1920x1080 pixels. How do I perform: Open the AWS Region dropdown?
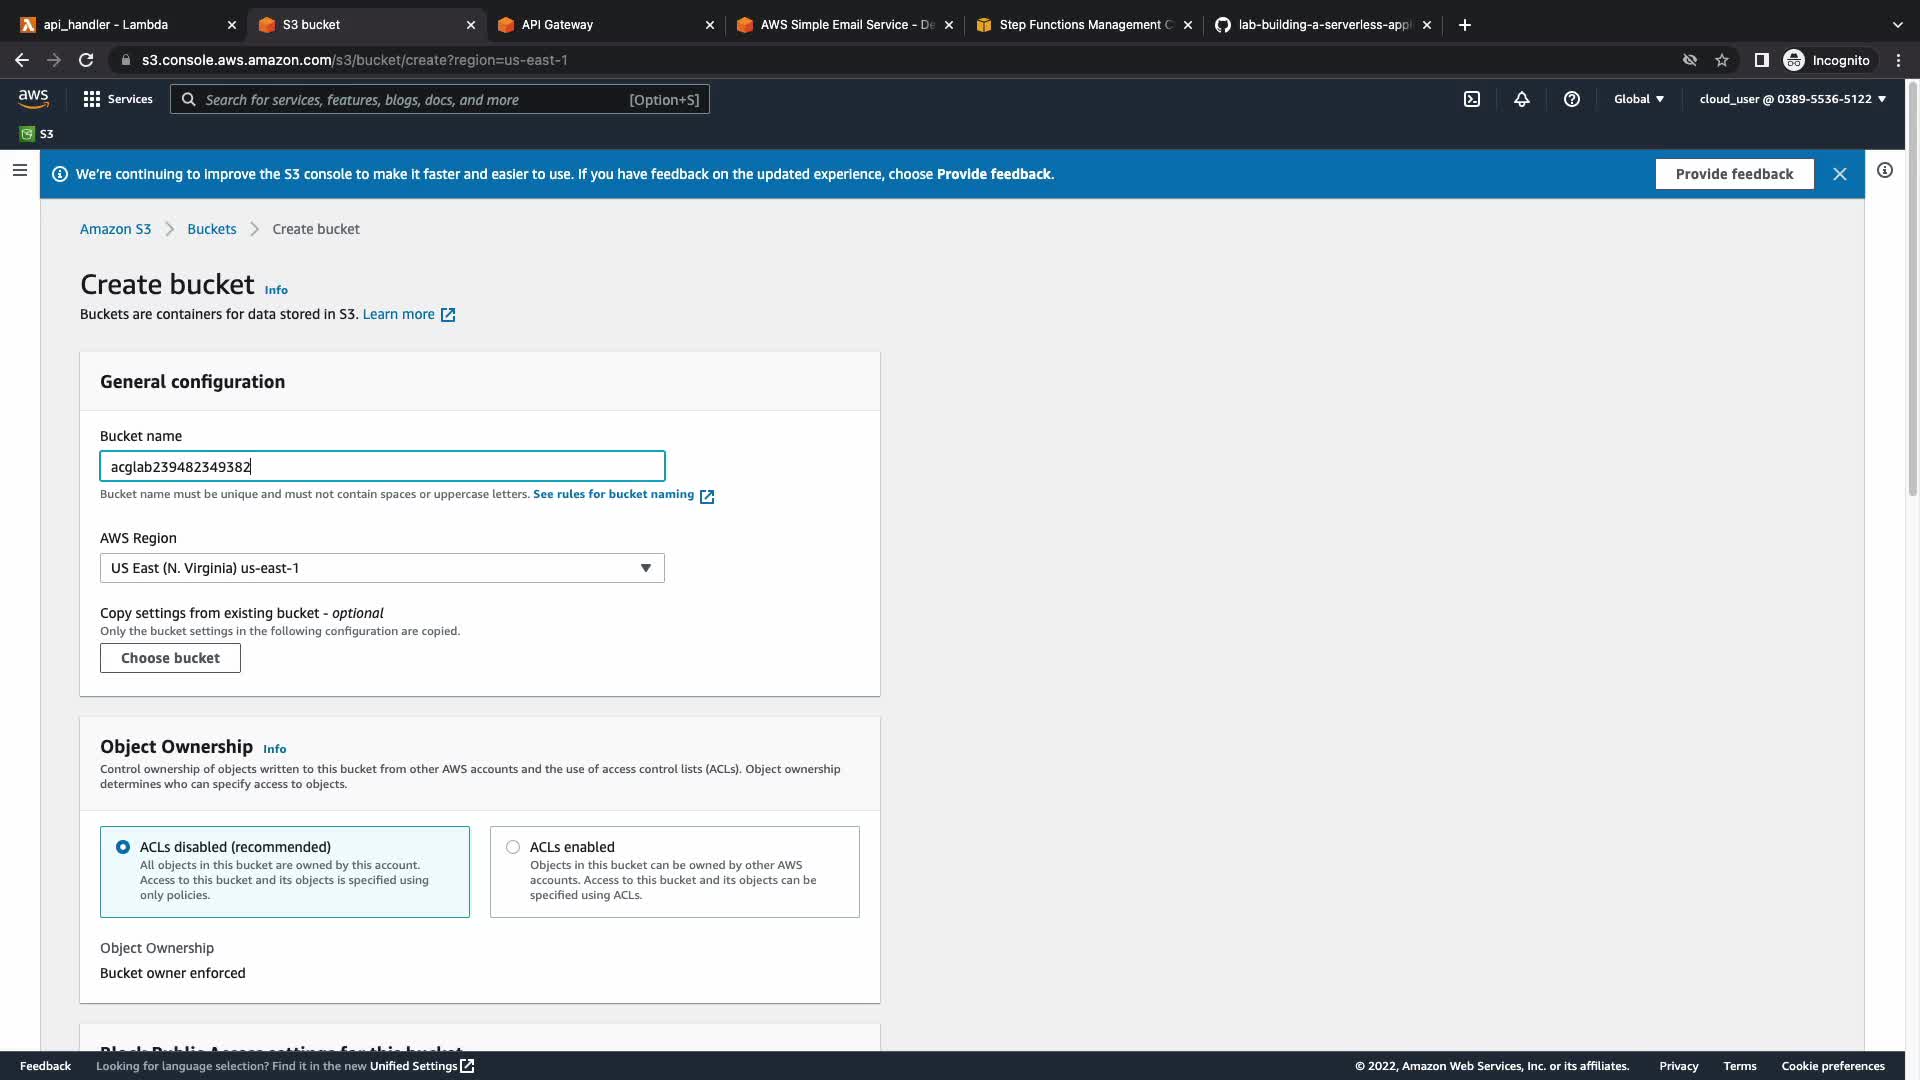[x=381, y=568]
